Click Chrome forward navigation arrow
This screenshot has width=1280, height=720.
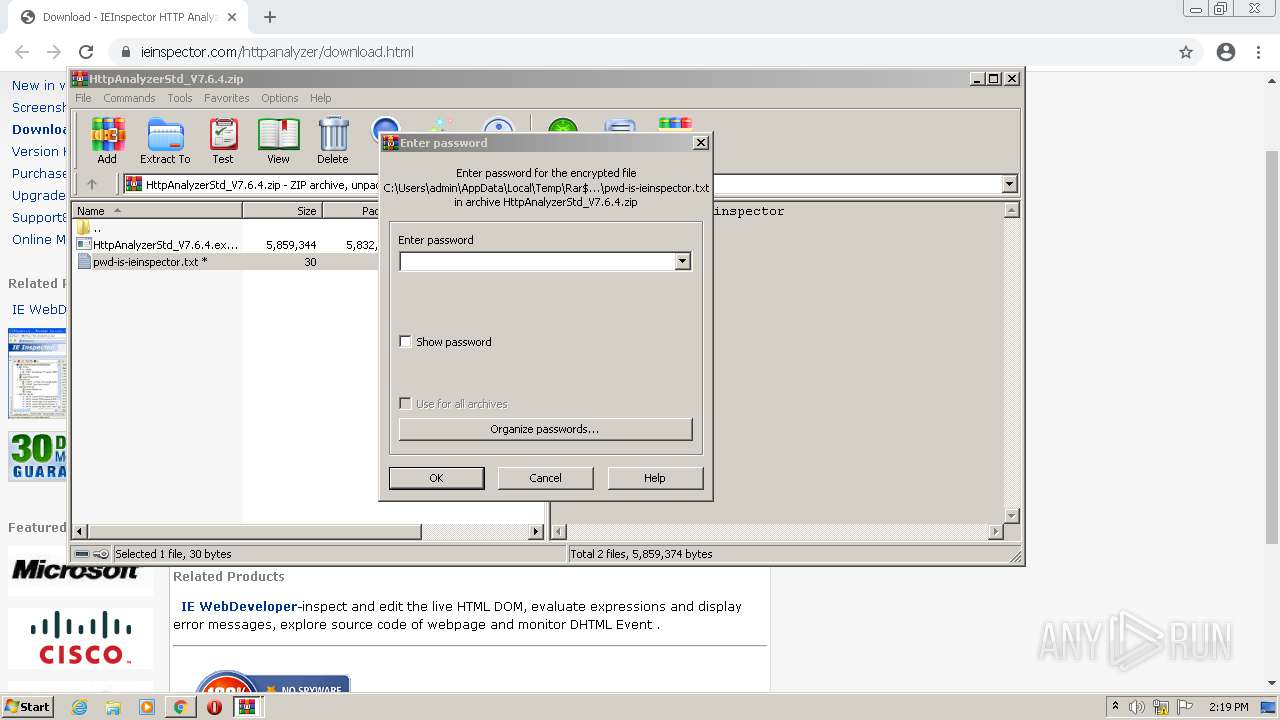54,52
